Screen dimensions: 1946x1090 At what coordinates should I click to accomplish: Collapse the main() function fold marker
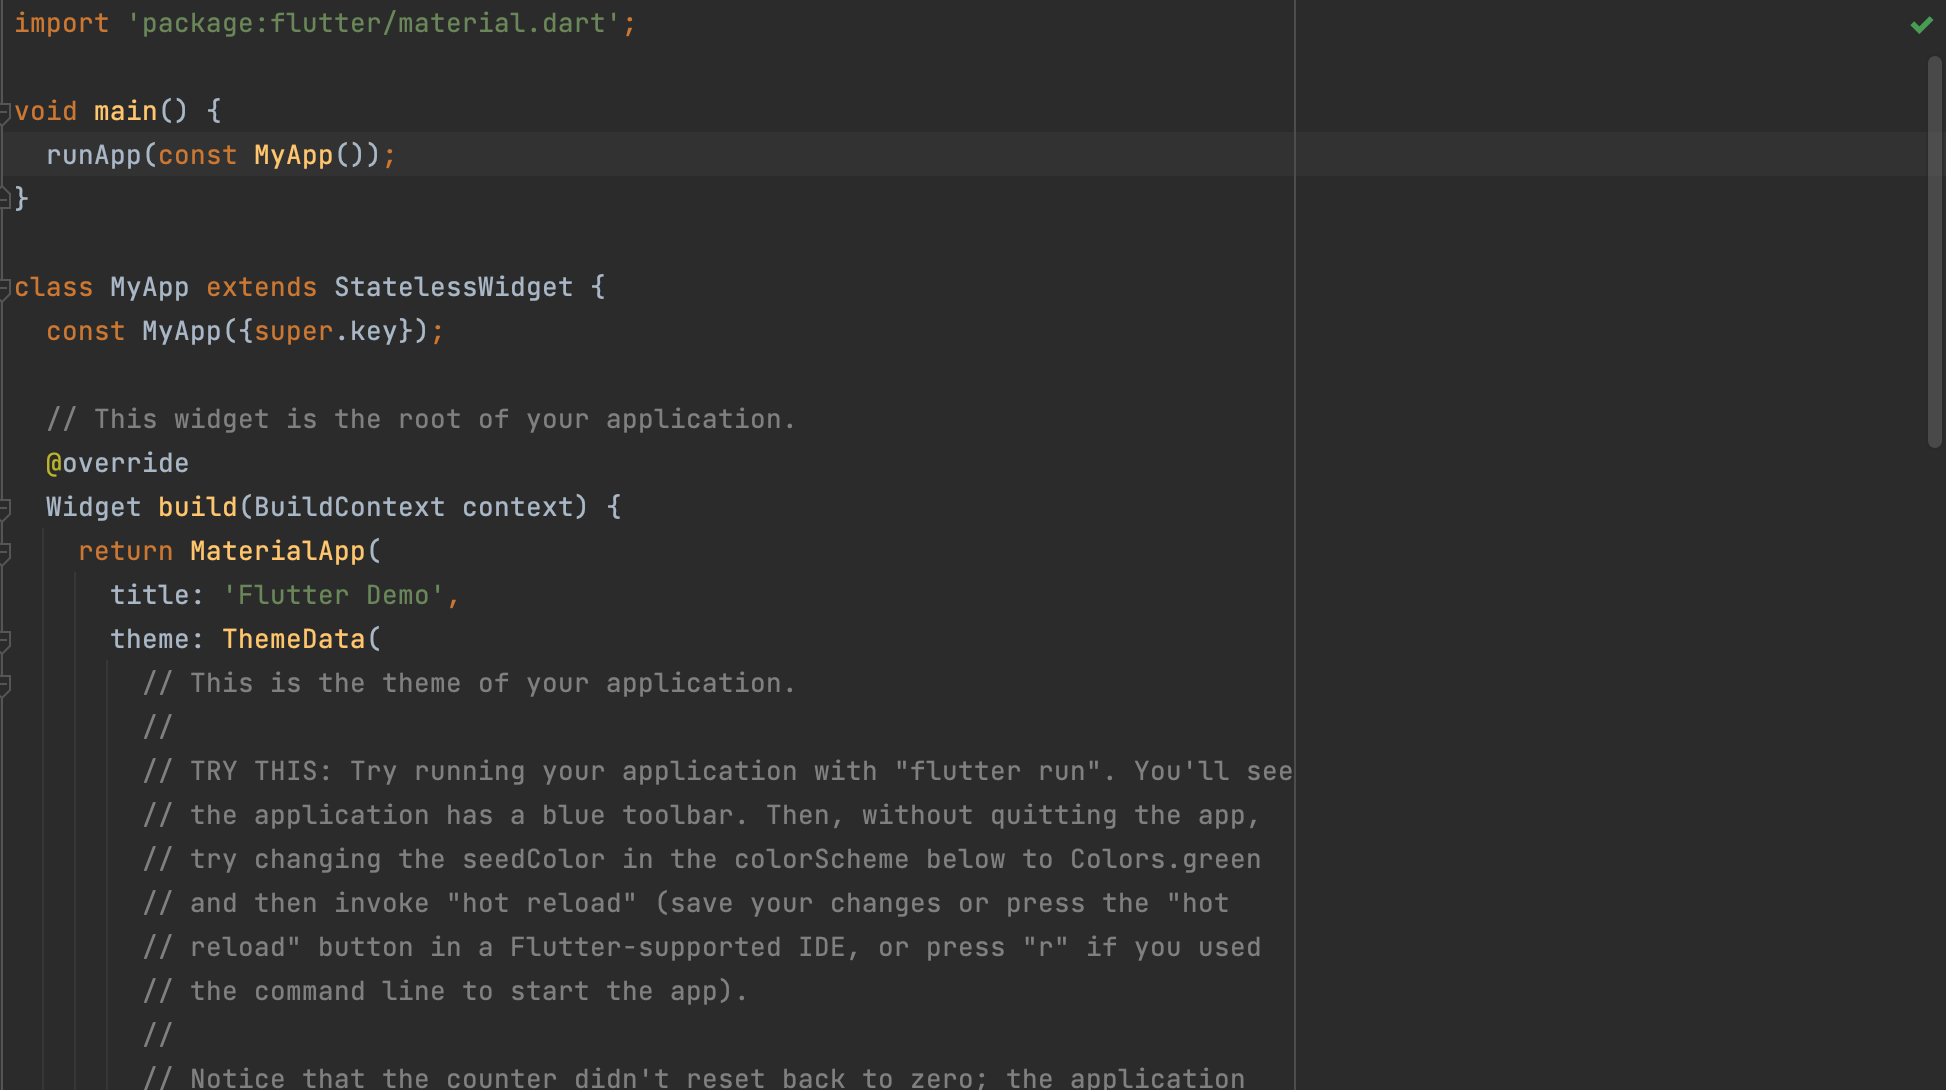[5, 112]
